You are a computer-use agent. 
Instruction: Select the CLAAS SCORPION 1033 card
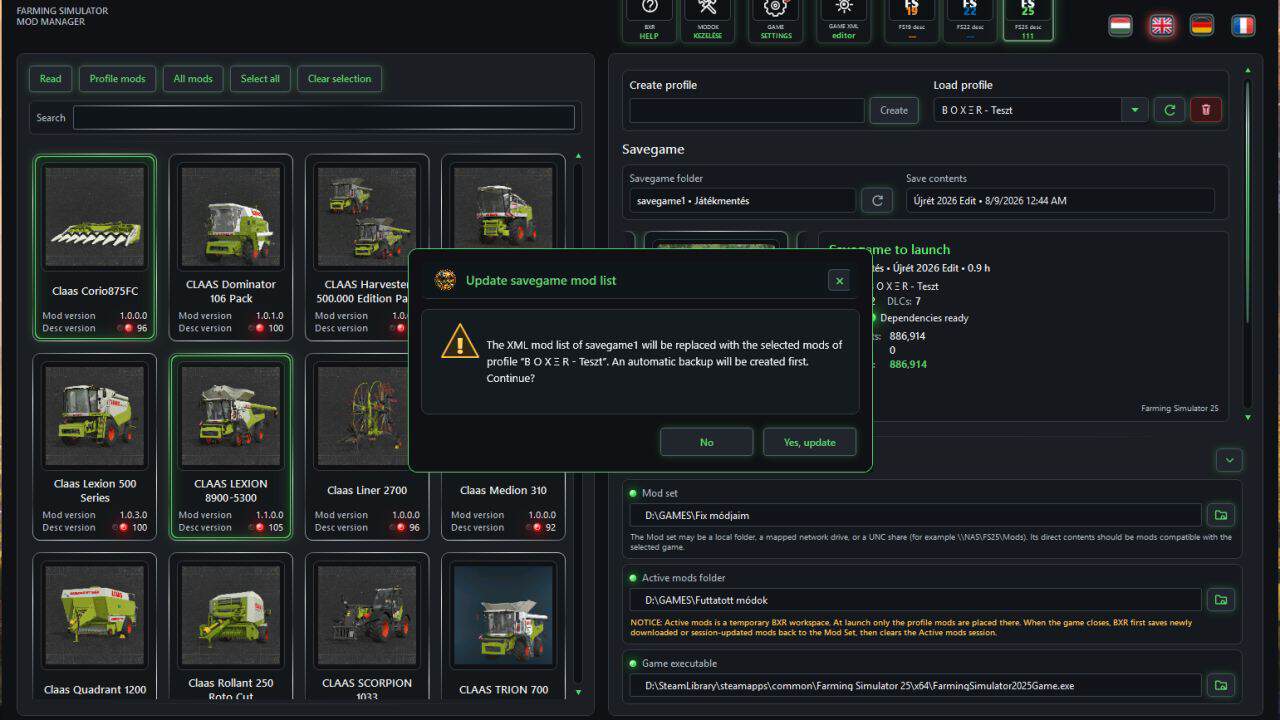(367, 626)
